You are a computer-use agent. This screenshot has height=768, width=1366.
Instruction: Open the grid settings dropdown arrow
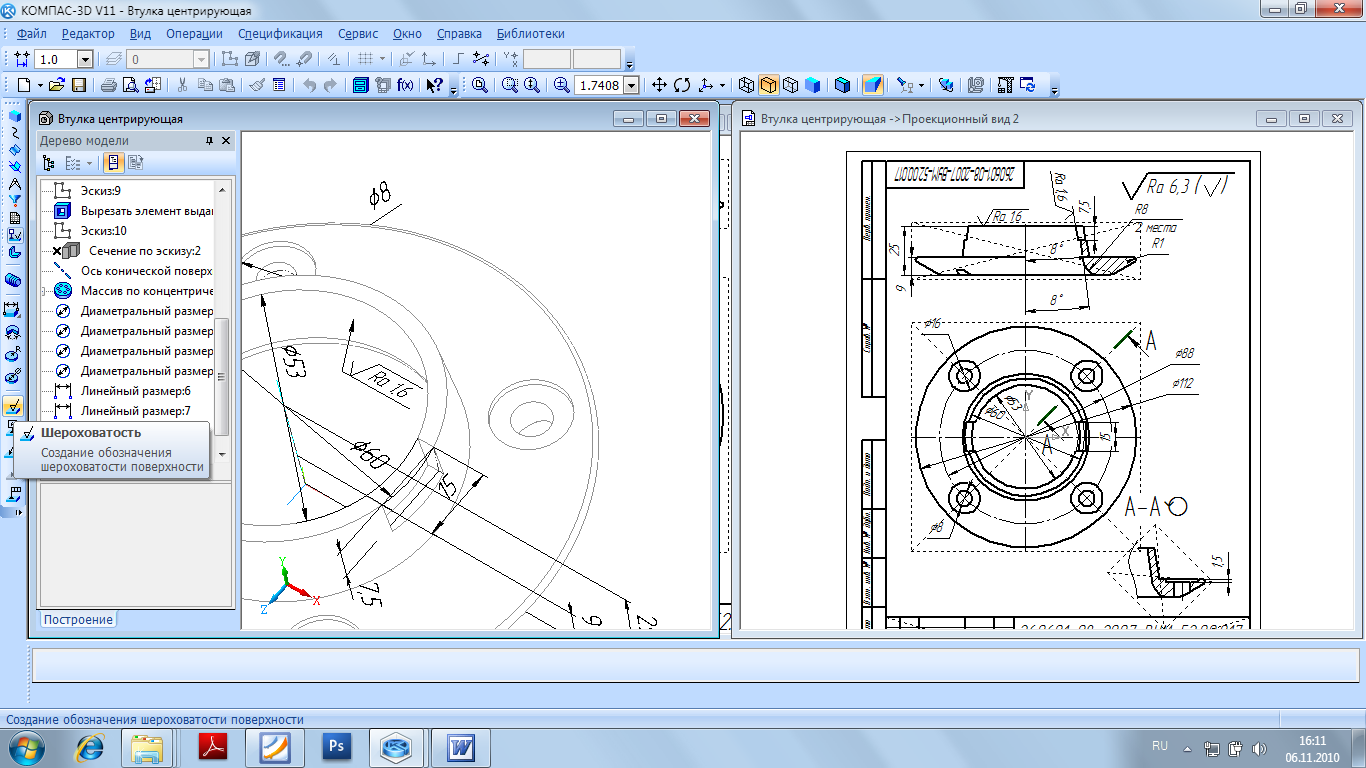coord(382,59)
